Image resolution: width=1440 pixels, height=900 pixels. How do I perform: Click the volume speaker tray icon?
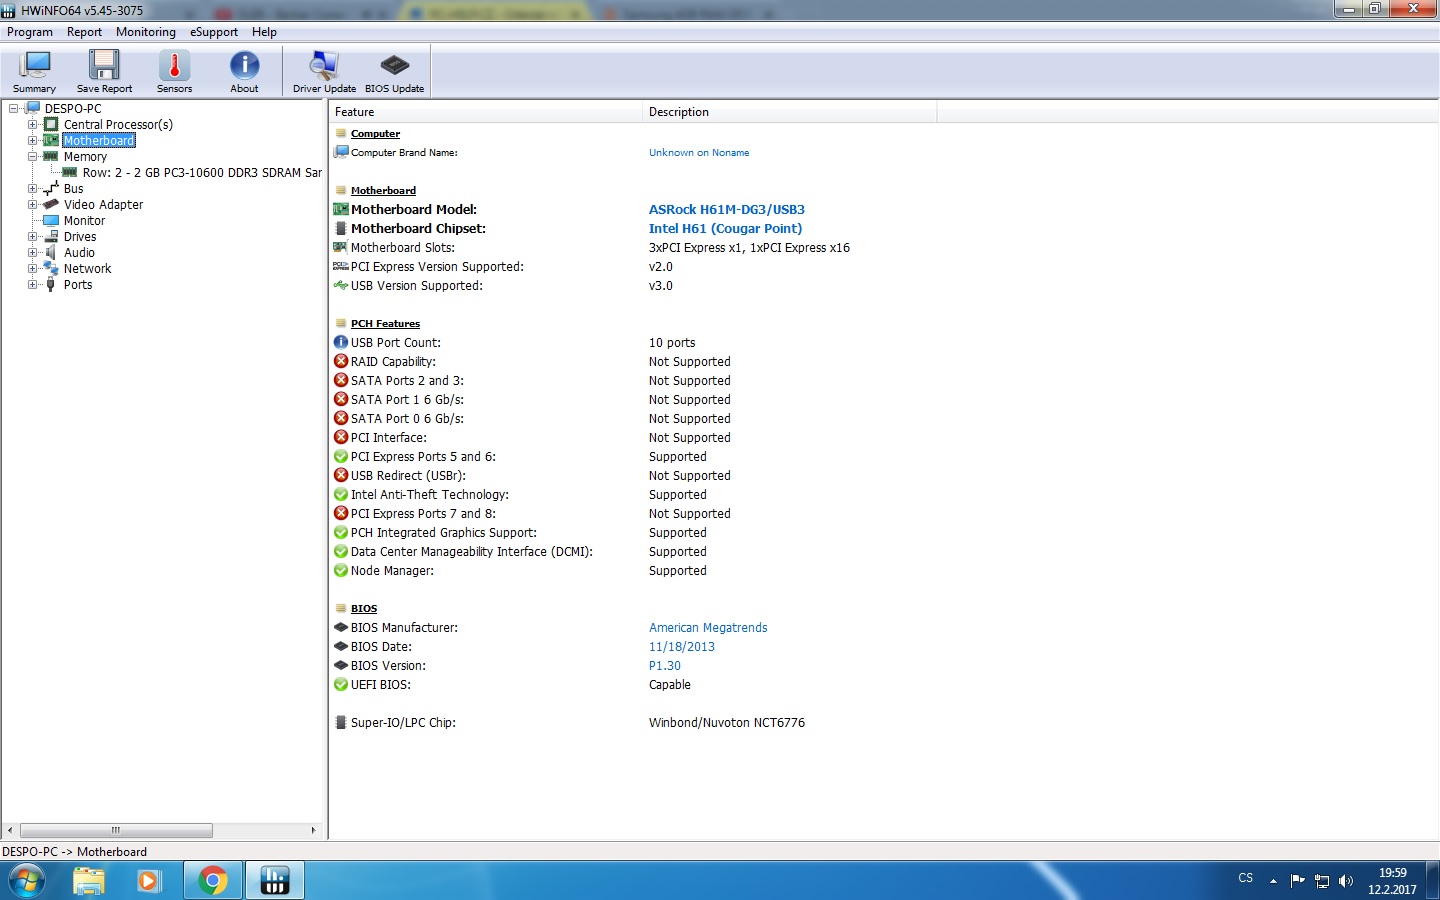pos(1346,881)
